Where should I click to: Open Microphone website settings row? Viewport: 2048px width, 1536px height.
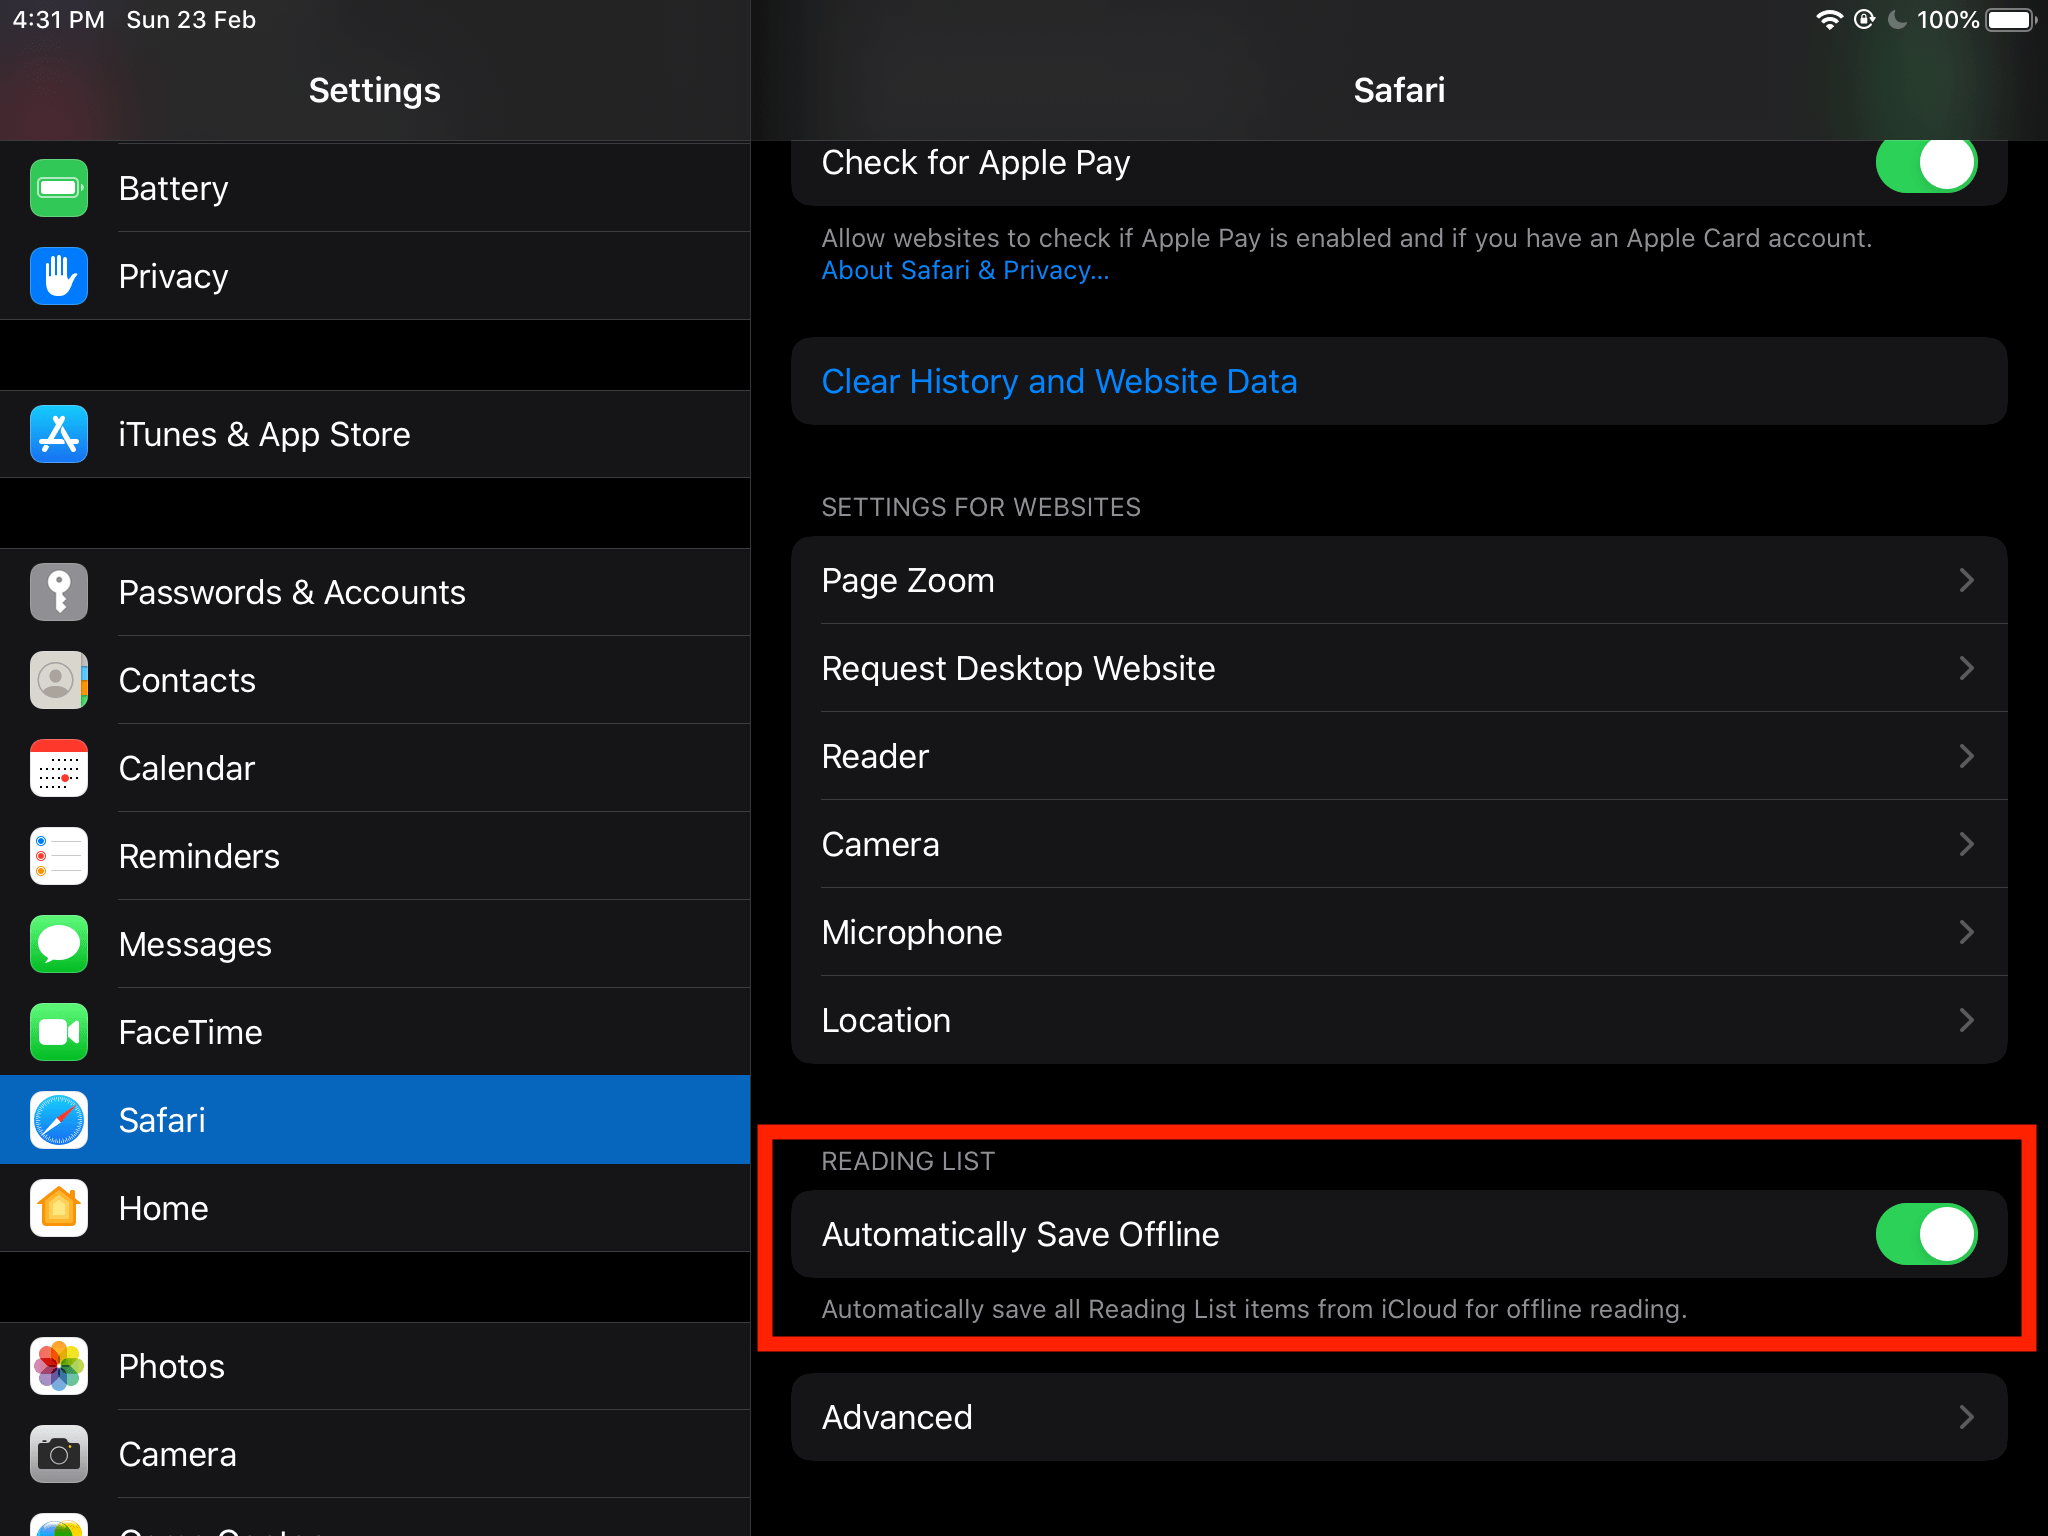1398,932
